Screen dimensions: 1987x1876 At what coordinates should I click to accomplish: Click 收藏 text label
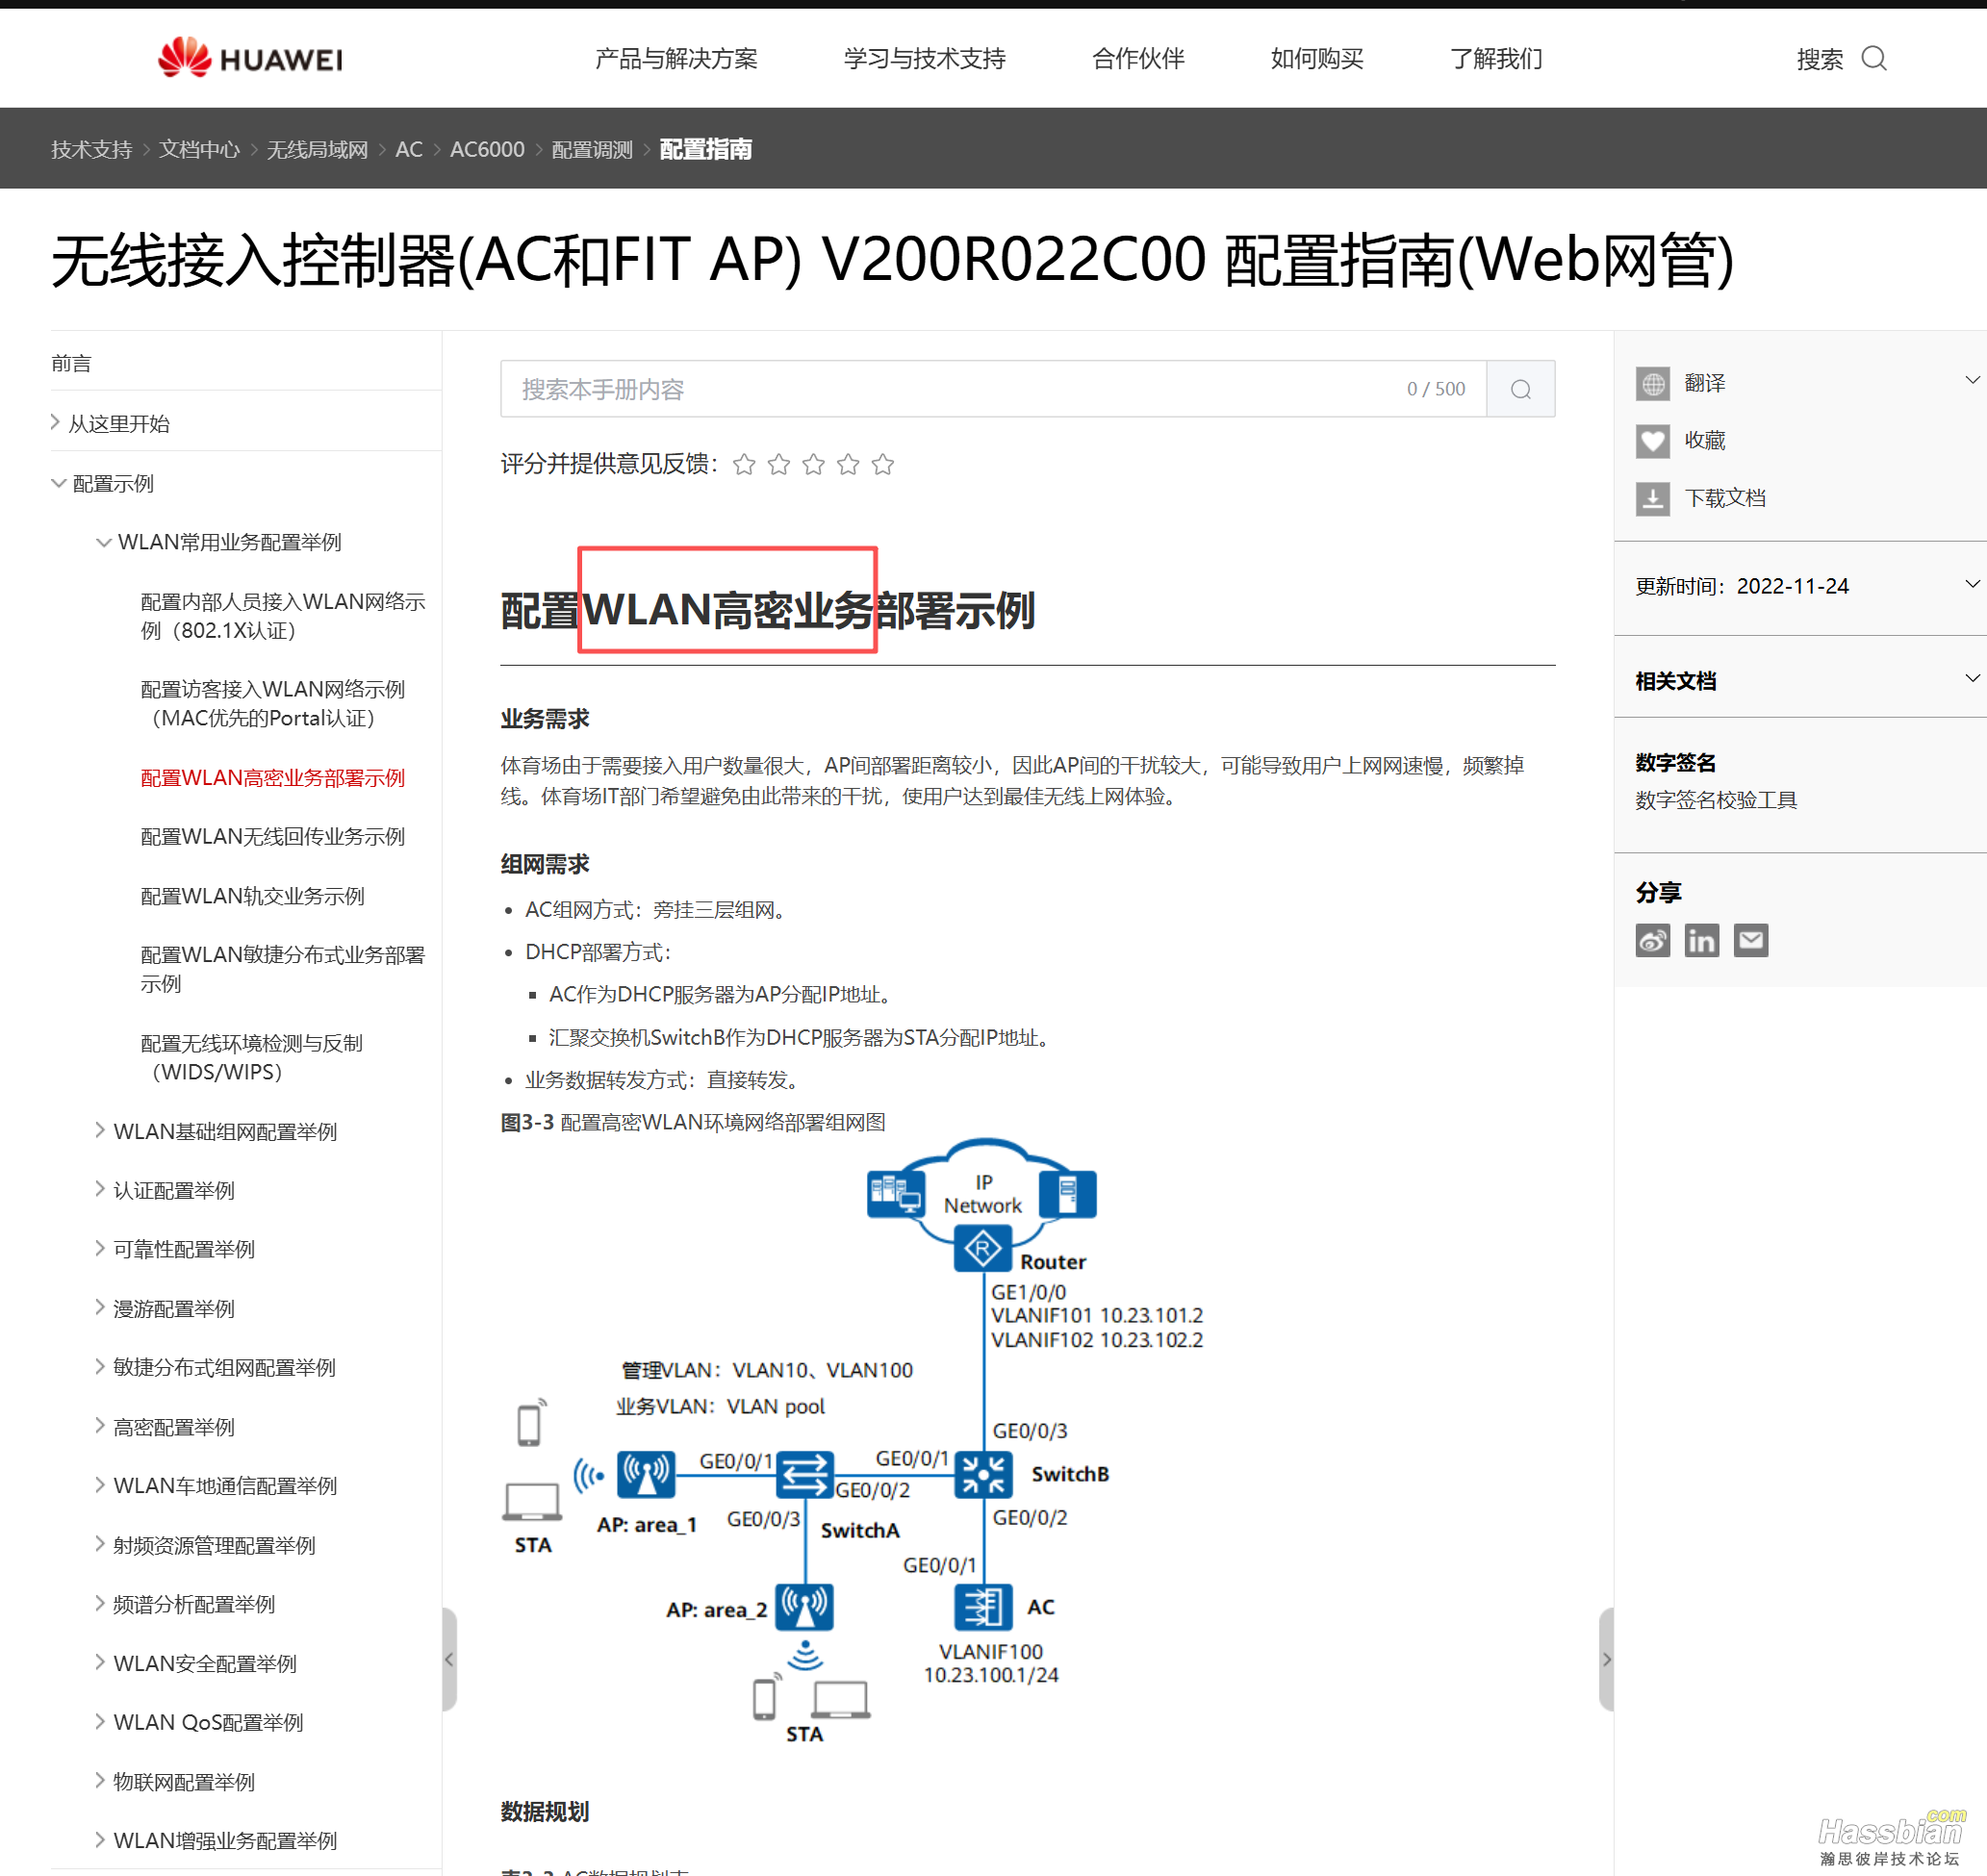tap(1704, 440)
